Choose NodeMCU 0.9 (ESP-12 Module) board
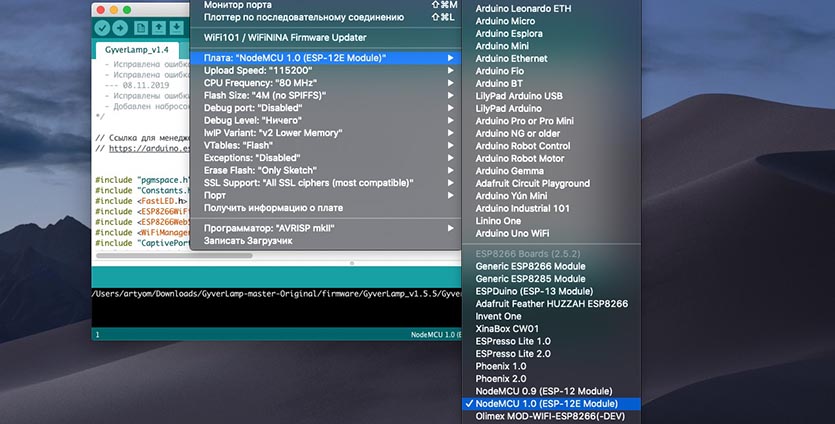The image size is (835, 424). click(x=544, y=390)
